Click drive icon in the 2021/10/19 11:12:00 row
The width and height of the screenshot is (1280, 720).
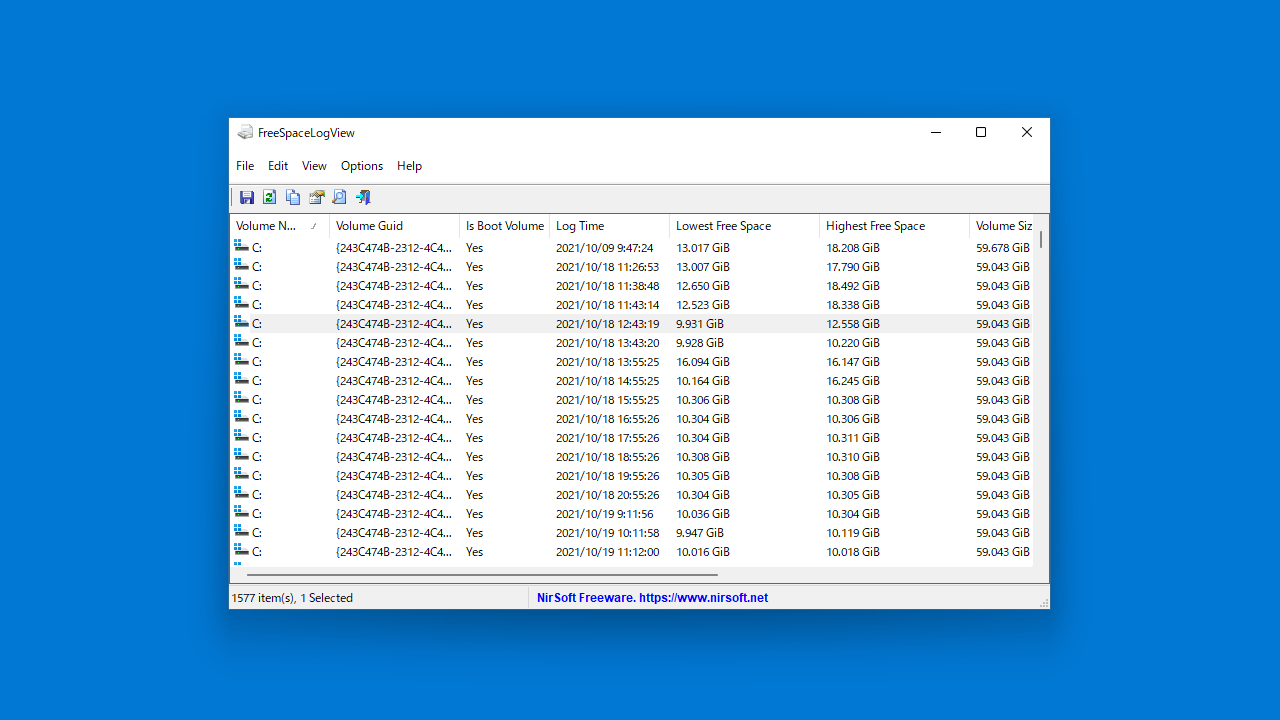coord(241,550)
